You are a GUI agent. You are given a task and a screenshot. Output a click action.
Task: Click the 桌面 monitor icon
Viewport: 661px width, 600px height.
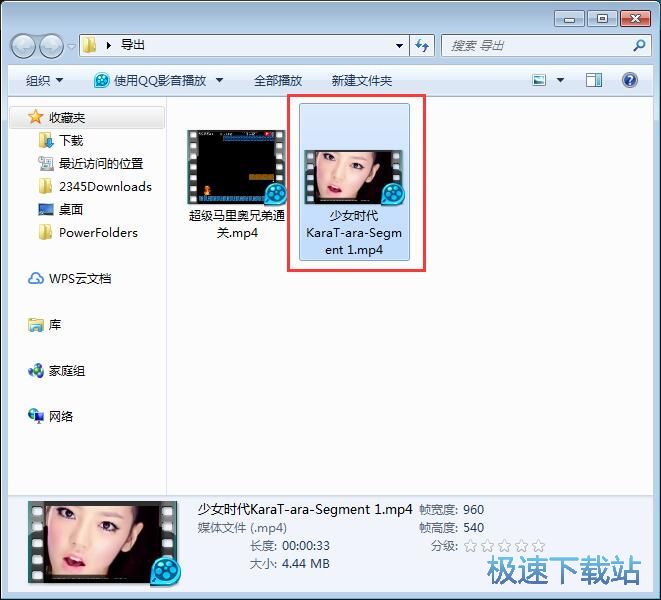pyautogui.click(x=46, y=210)
